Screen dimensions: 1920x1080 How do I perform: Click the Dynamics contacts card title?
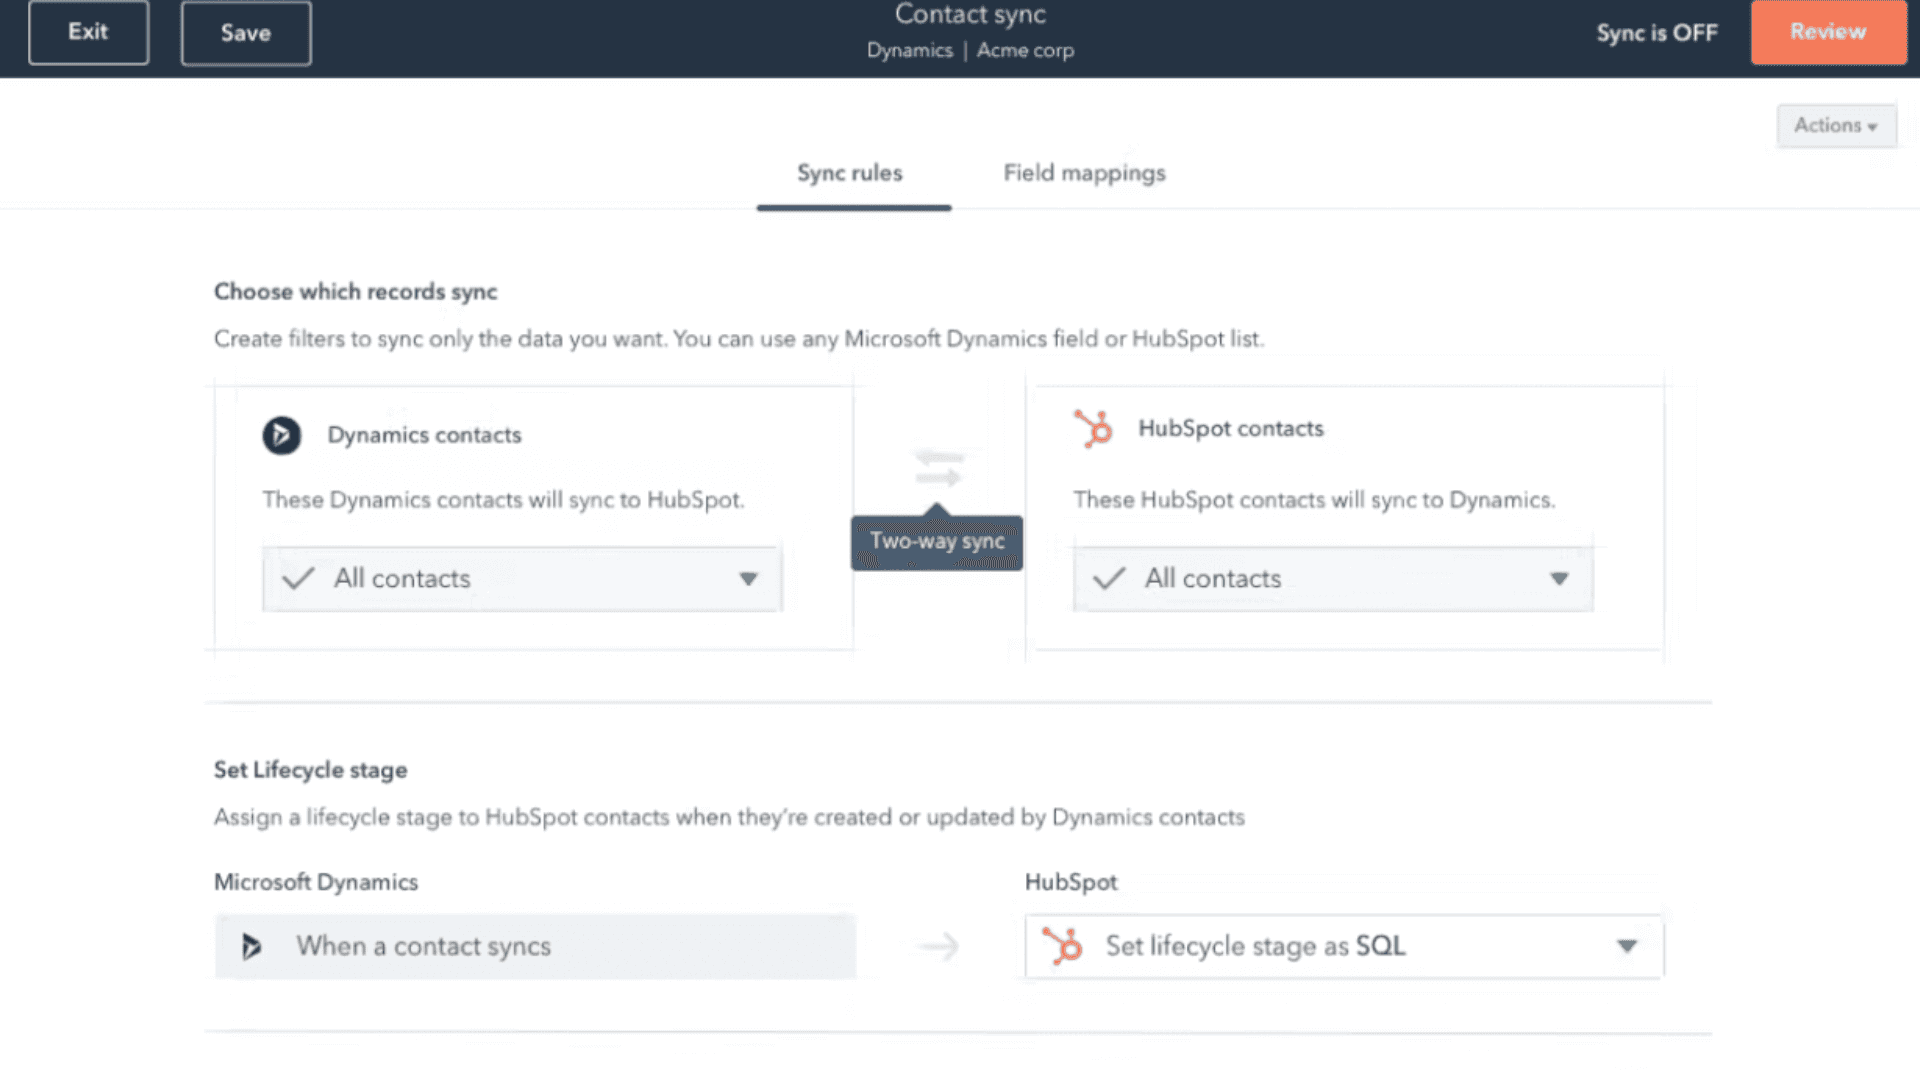click(424, 435)
